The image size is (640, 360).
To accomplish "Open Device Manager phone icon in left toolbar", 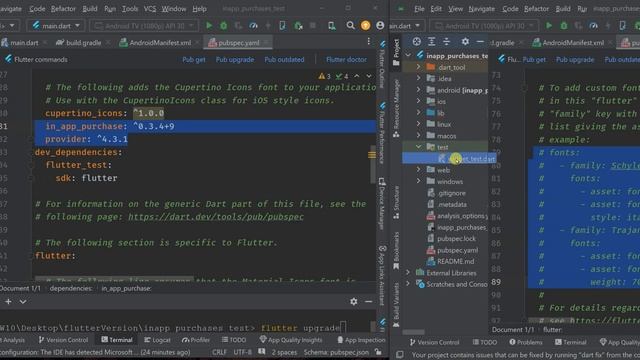I will pos(331,26).
